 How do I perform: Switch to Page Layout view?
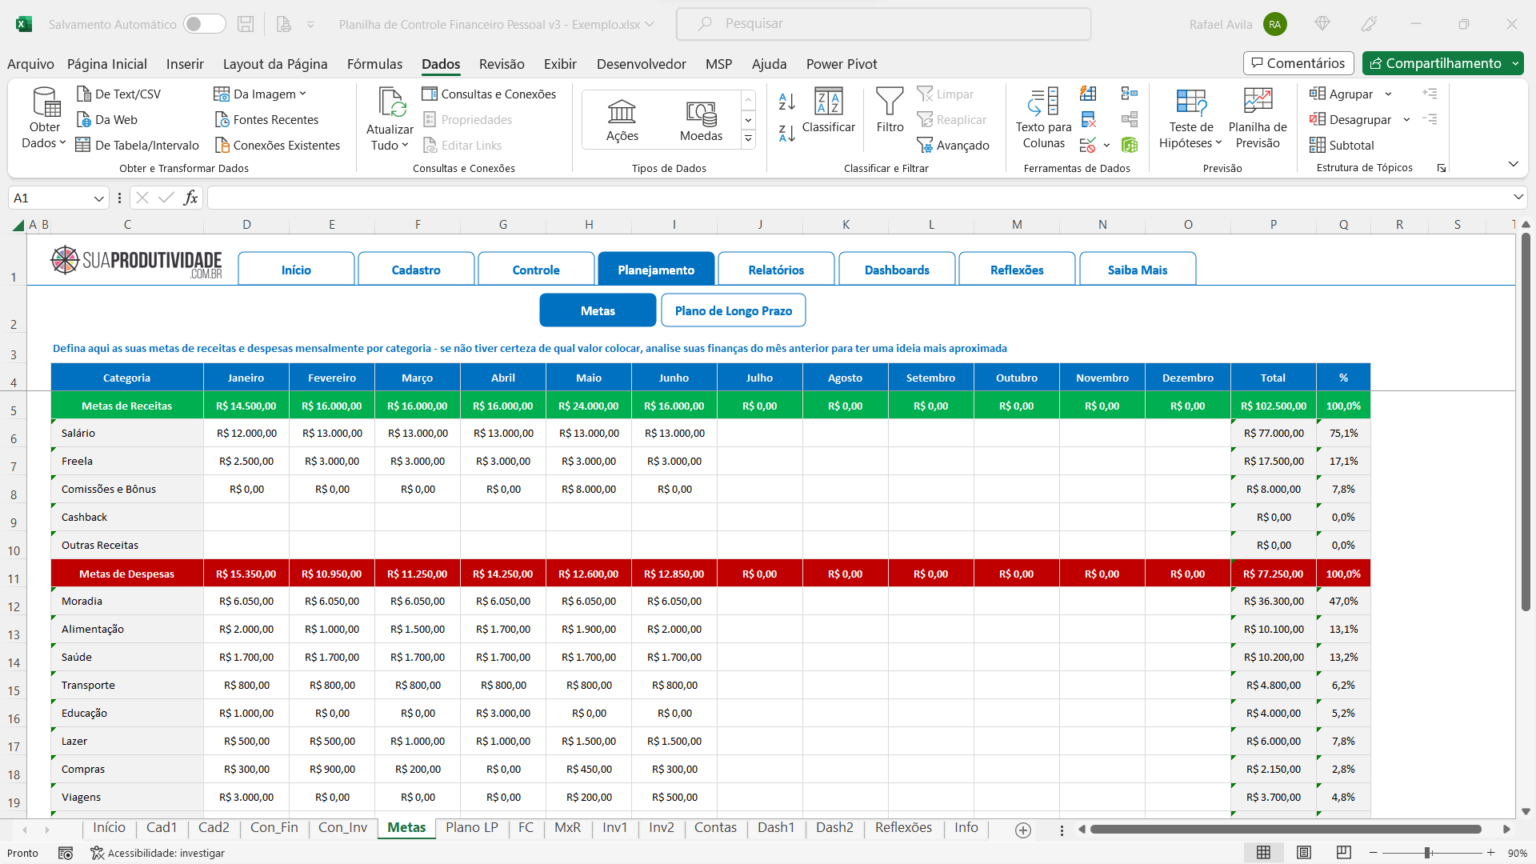[x=1304, y=853]
